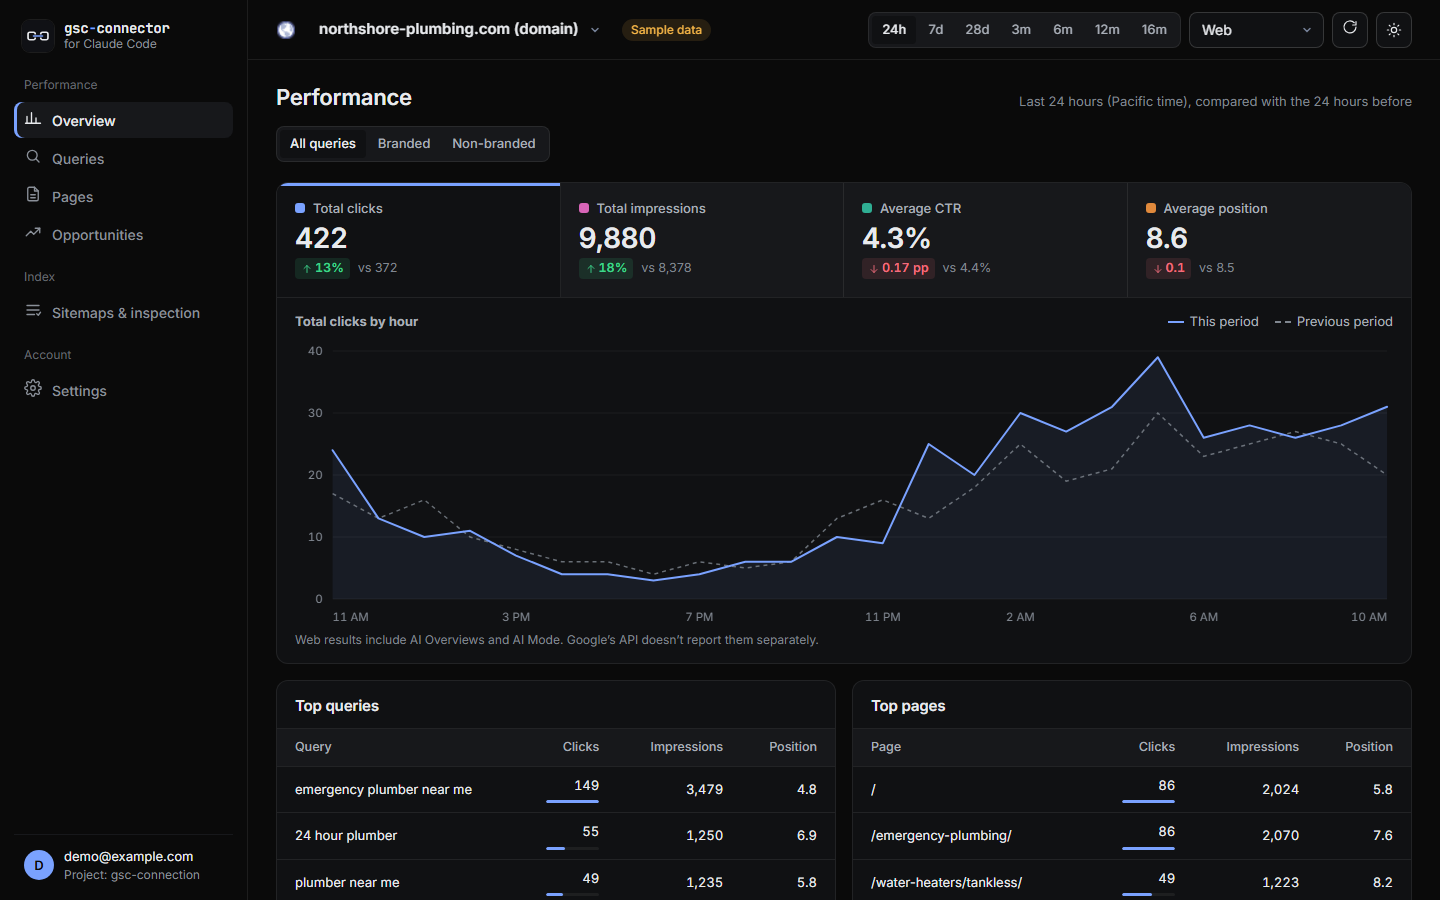
Task: Click the Opportunities trend arrow icon
Action: pyautogui.click(x=33, y=233)
